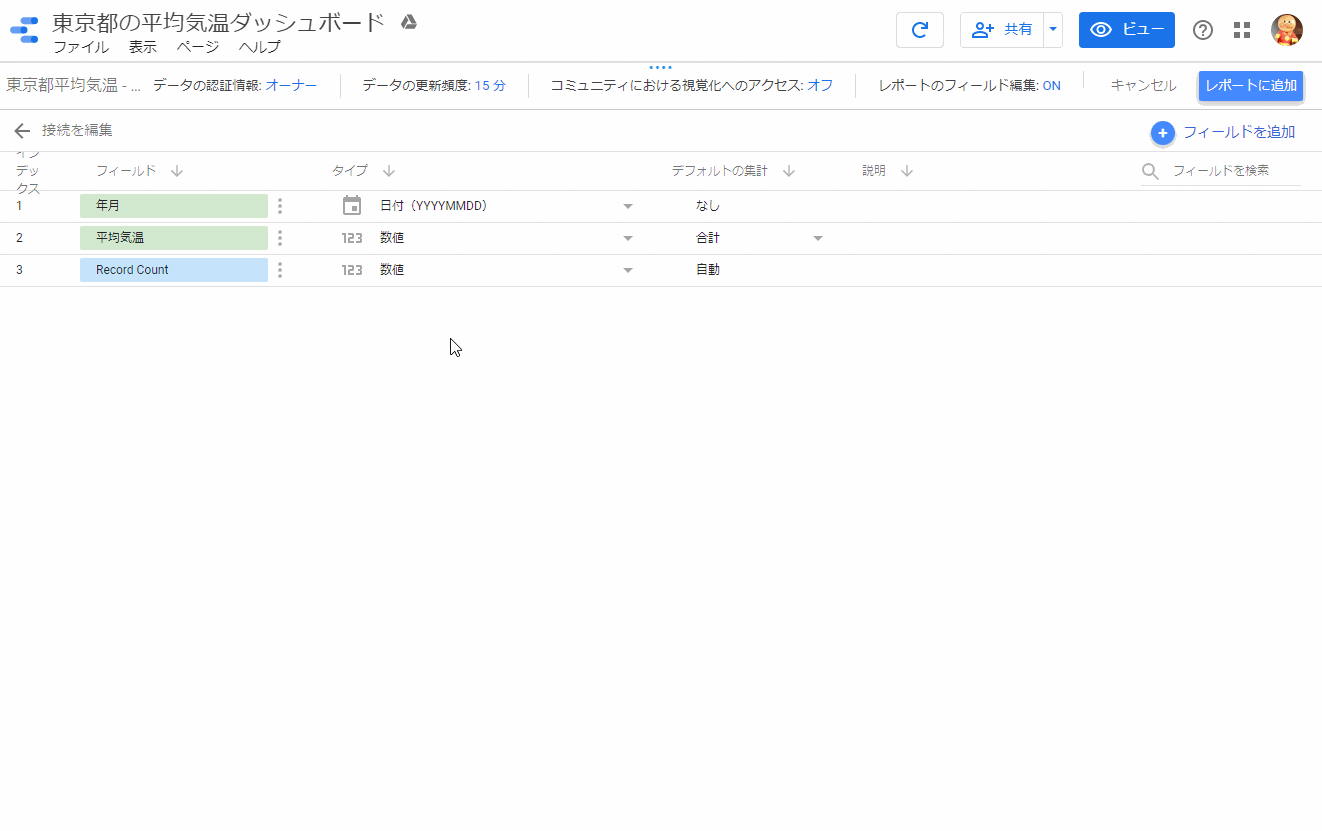Screen dimensions: 1322x831
Task: Open the Google apps grid icon
Action: coord(1242,30)
